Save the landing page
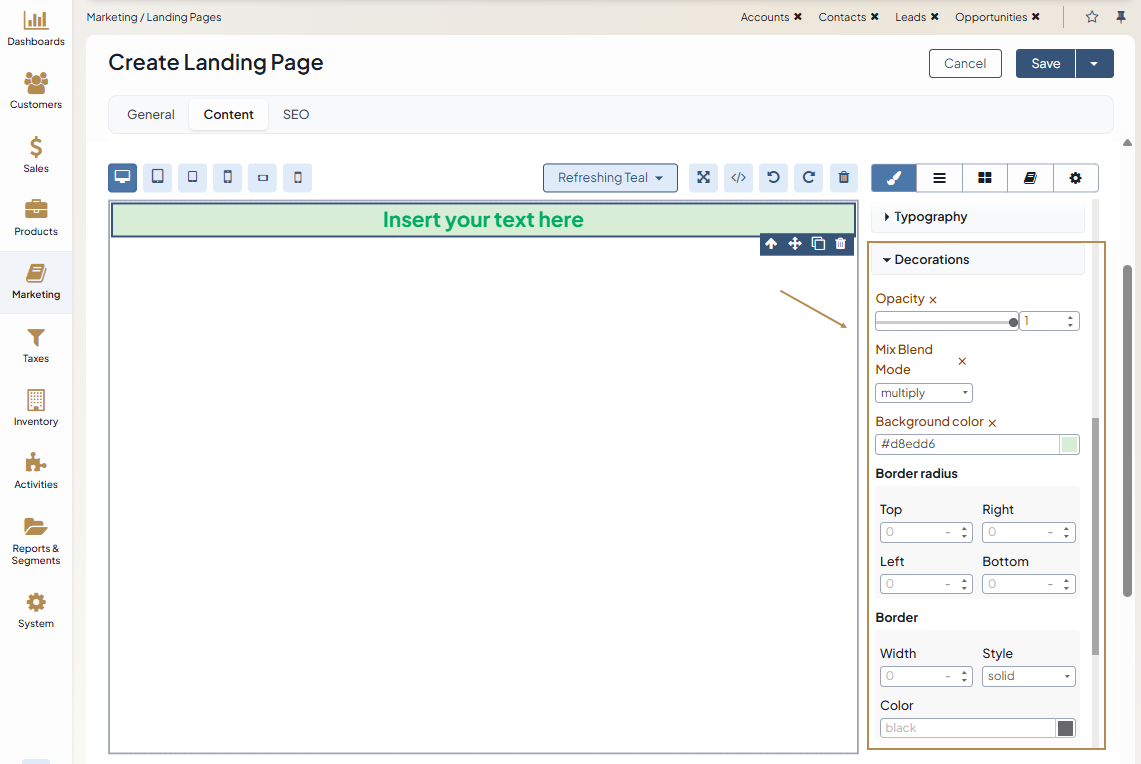The width and height of the screenshot is (1141, 764). click(1045, 63)
